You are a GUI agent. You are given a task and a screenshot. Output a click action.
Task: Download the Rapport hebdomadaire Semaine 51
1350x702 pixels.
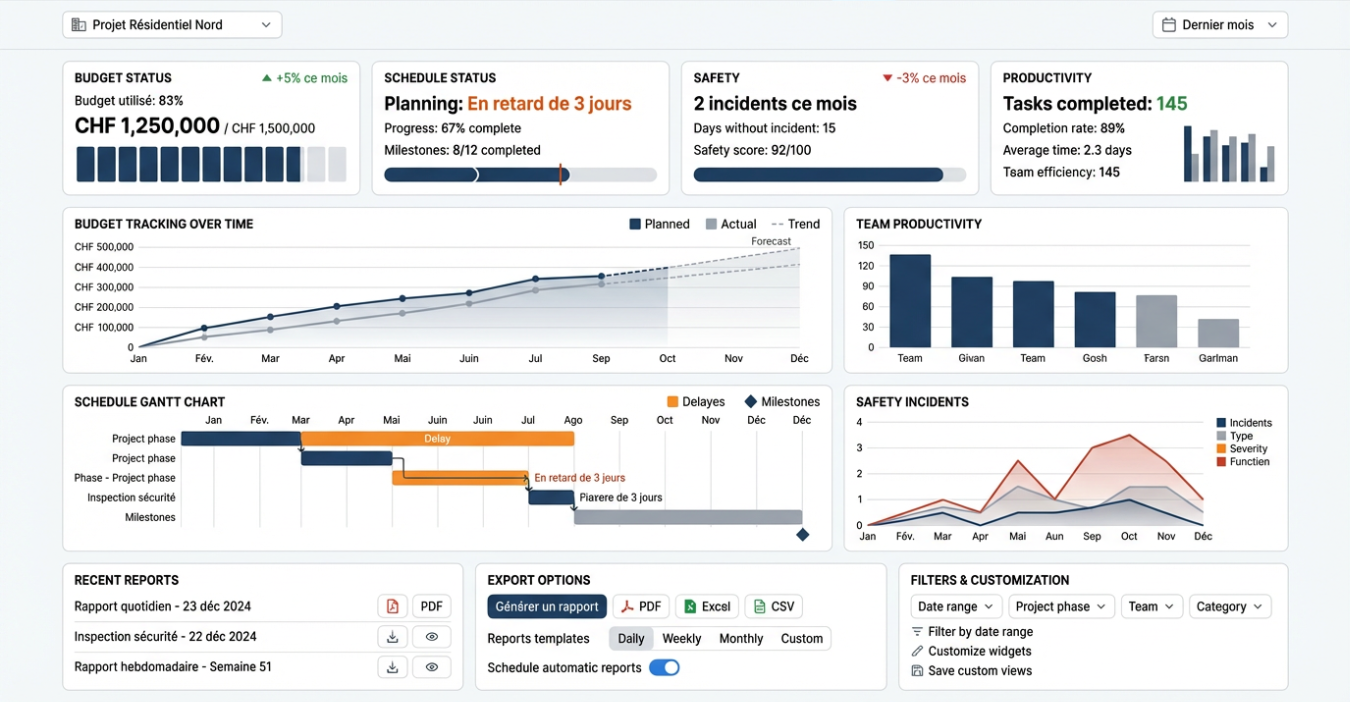point(392,667)
